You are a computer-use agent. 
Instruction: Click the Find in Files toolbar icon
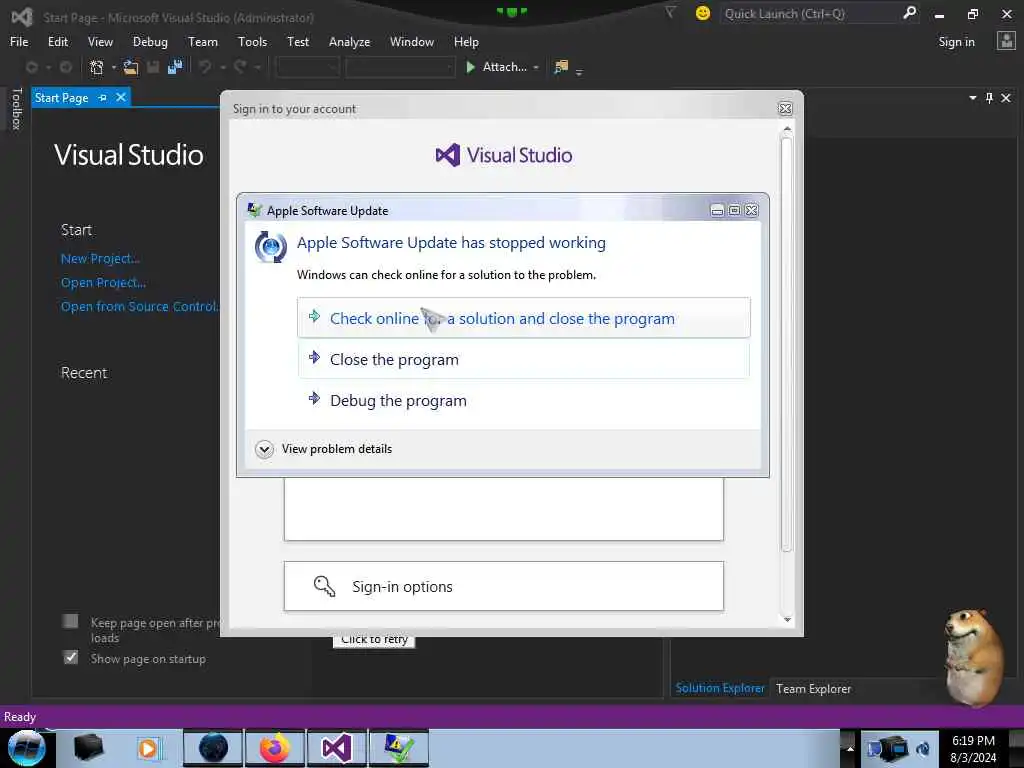[561, 67]
